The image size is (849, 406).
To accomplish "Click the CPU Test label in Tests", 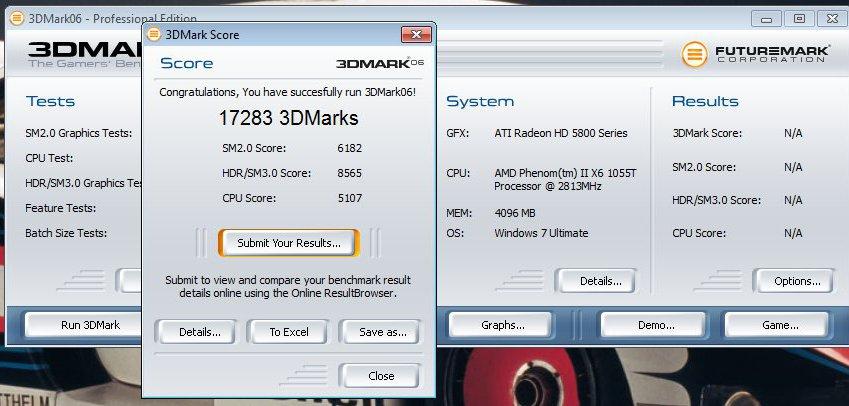I will click(x=49, y=158).
